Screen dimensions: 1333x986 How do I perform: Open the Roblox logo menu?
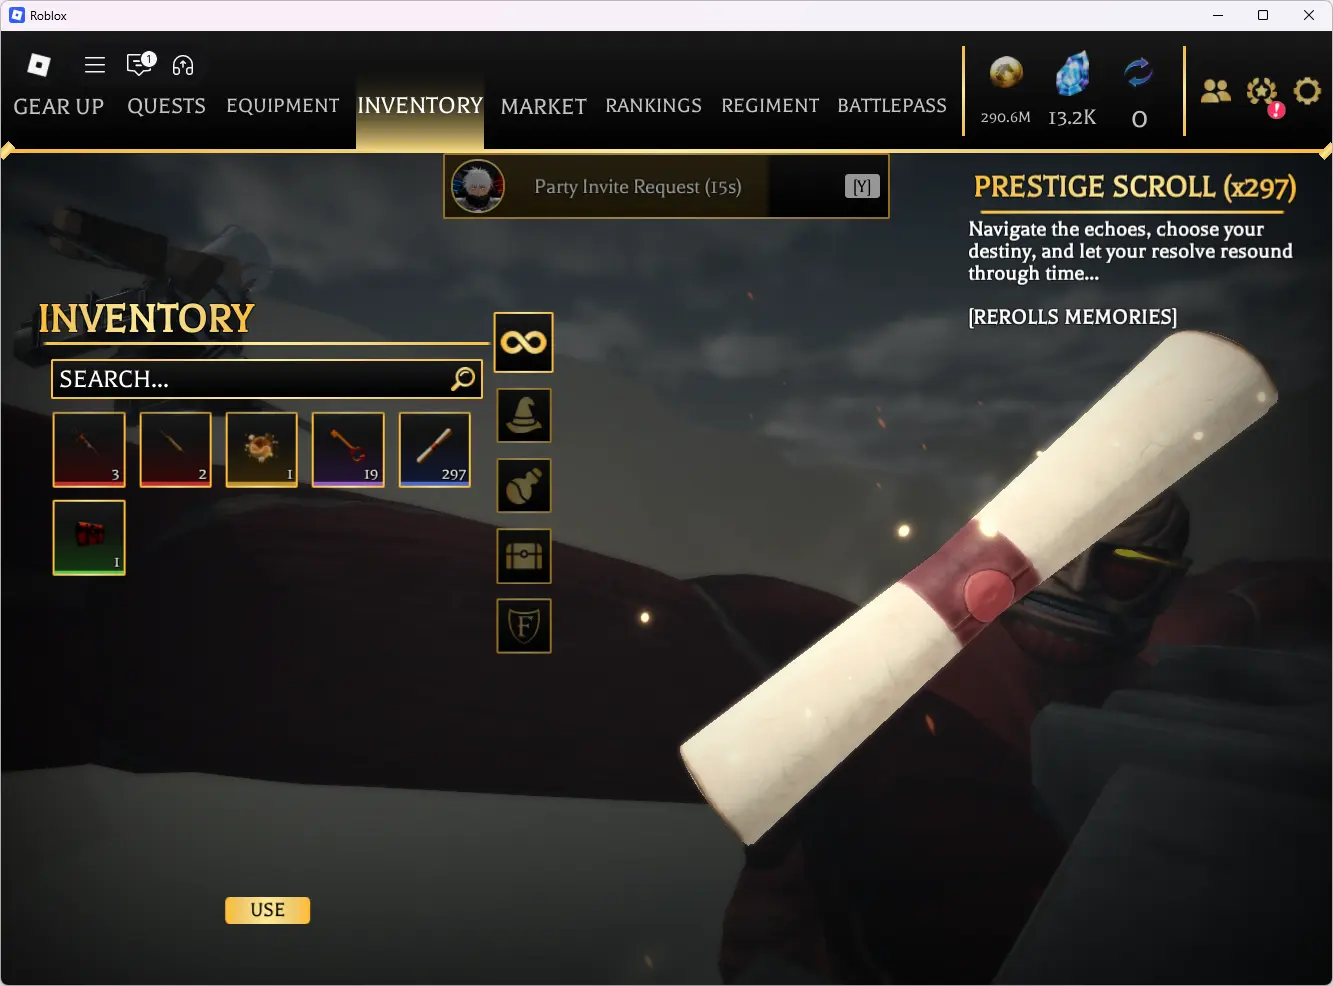[39, 65]
